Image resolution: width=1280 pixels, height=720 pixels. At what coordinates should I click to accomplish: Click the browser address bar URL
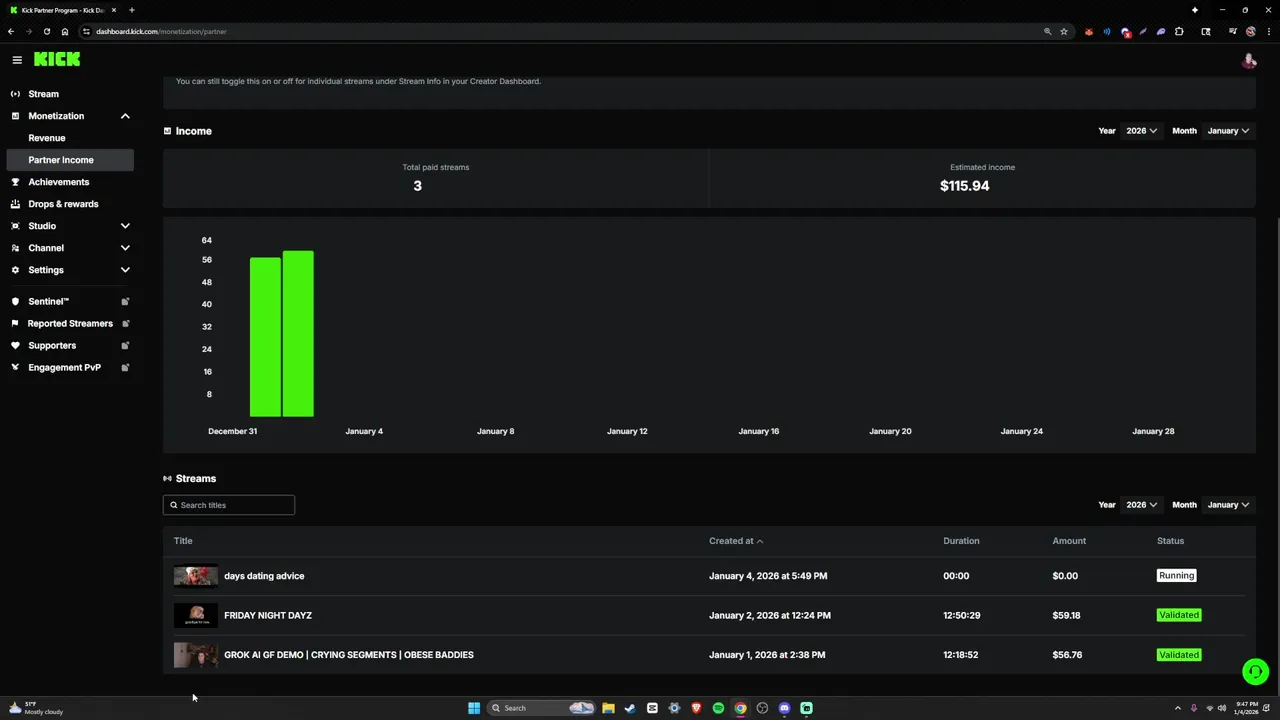pos(161,31)
